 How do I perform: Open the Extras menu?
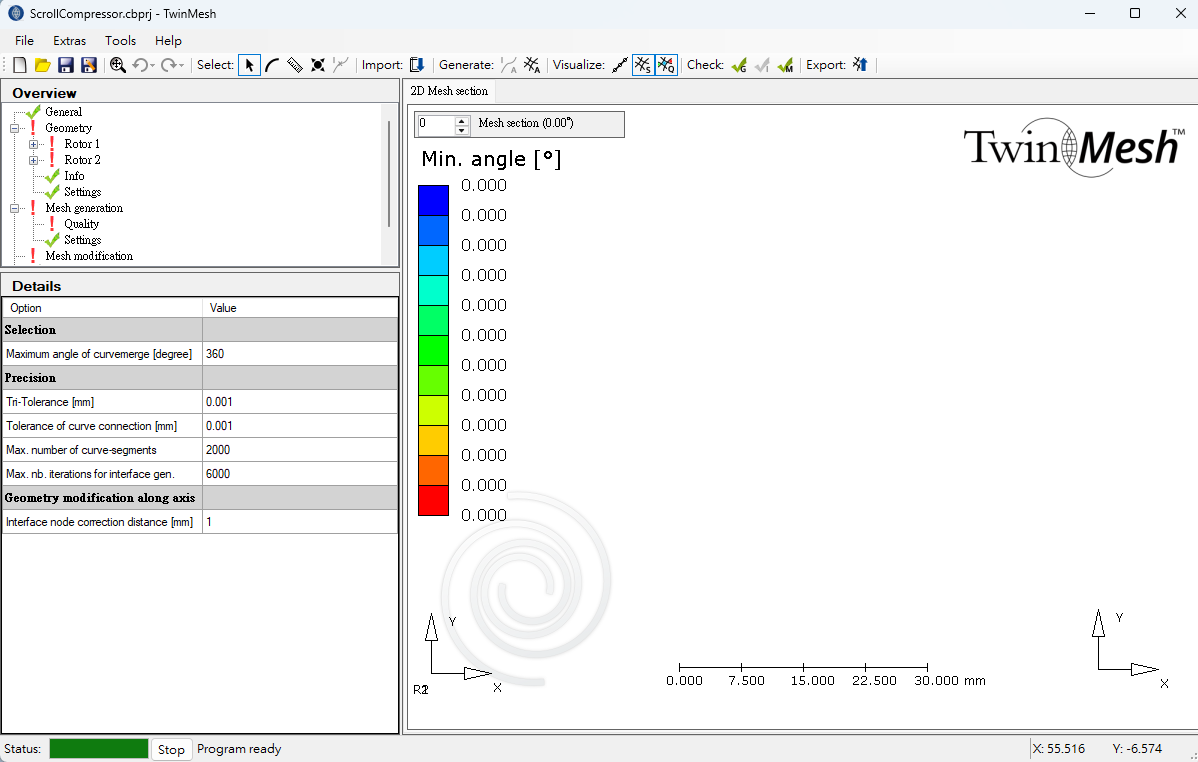(x=70, y=41)
